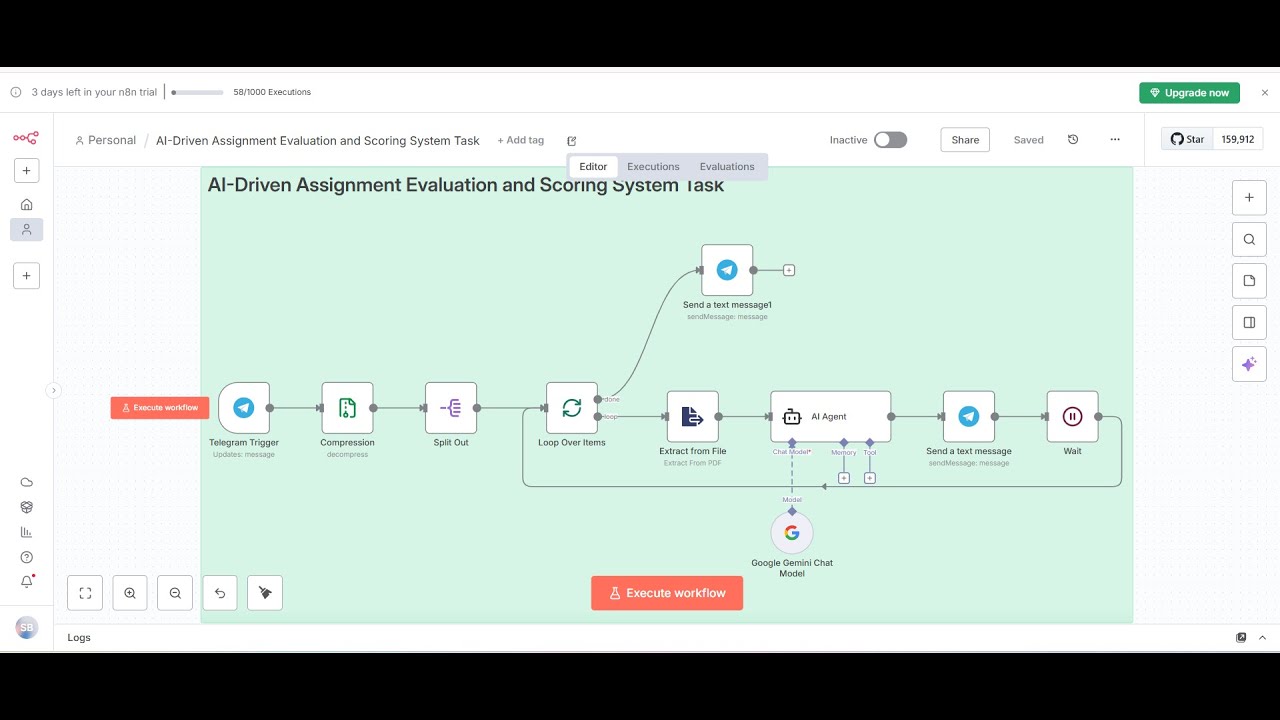
Task: Click the n8n logo in the sidebar
Action: 26,138
